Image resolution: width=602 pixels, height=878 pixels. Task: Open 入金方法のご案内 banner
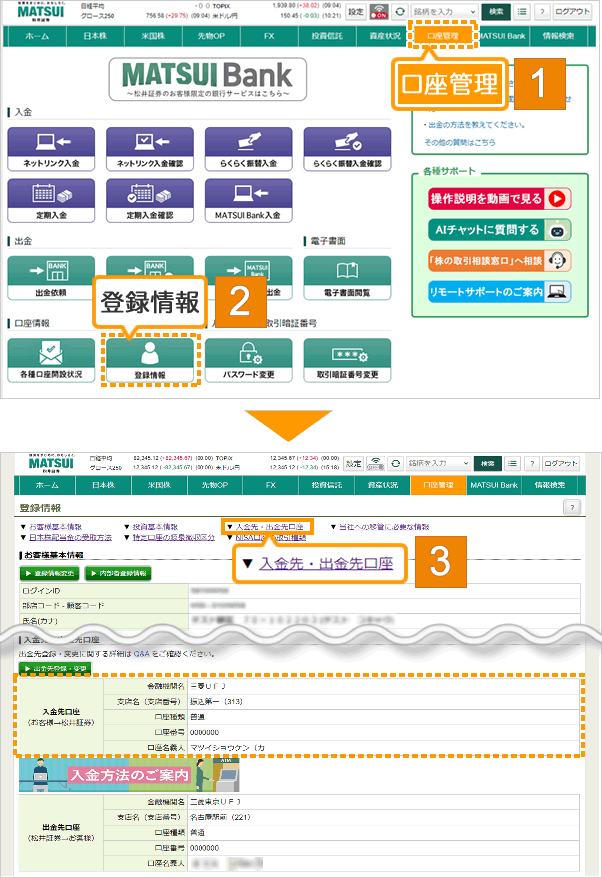(129, 775)
